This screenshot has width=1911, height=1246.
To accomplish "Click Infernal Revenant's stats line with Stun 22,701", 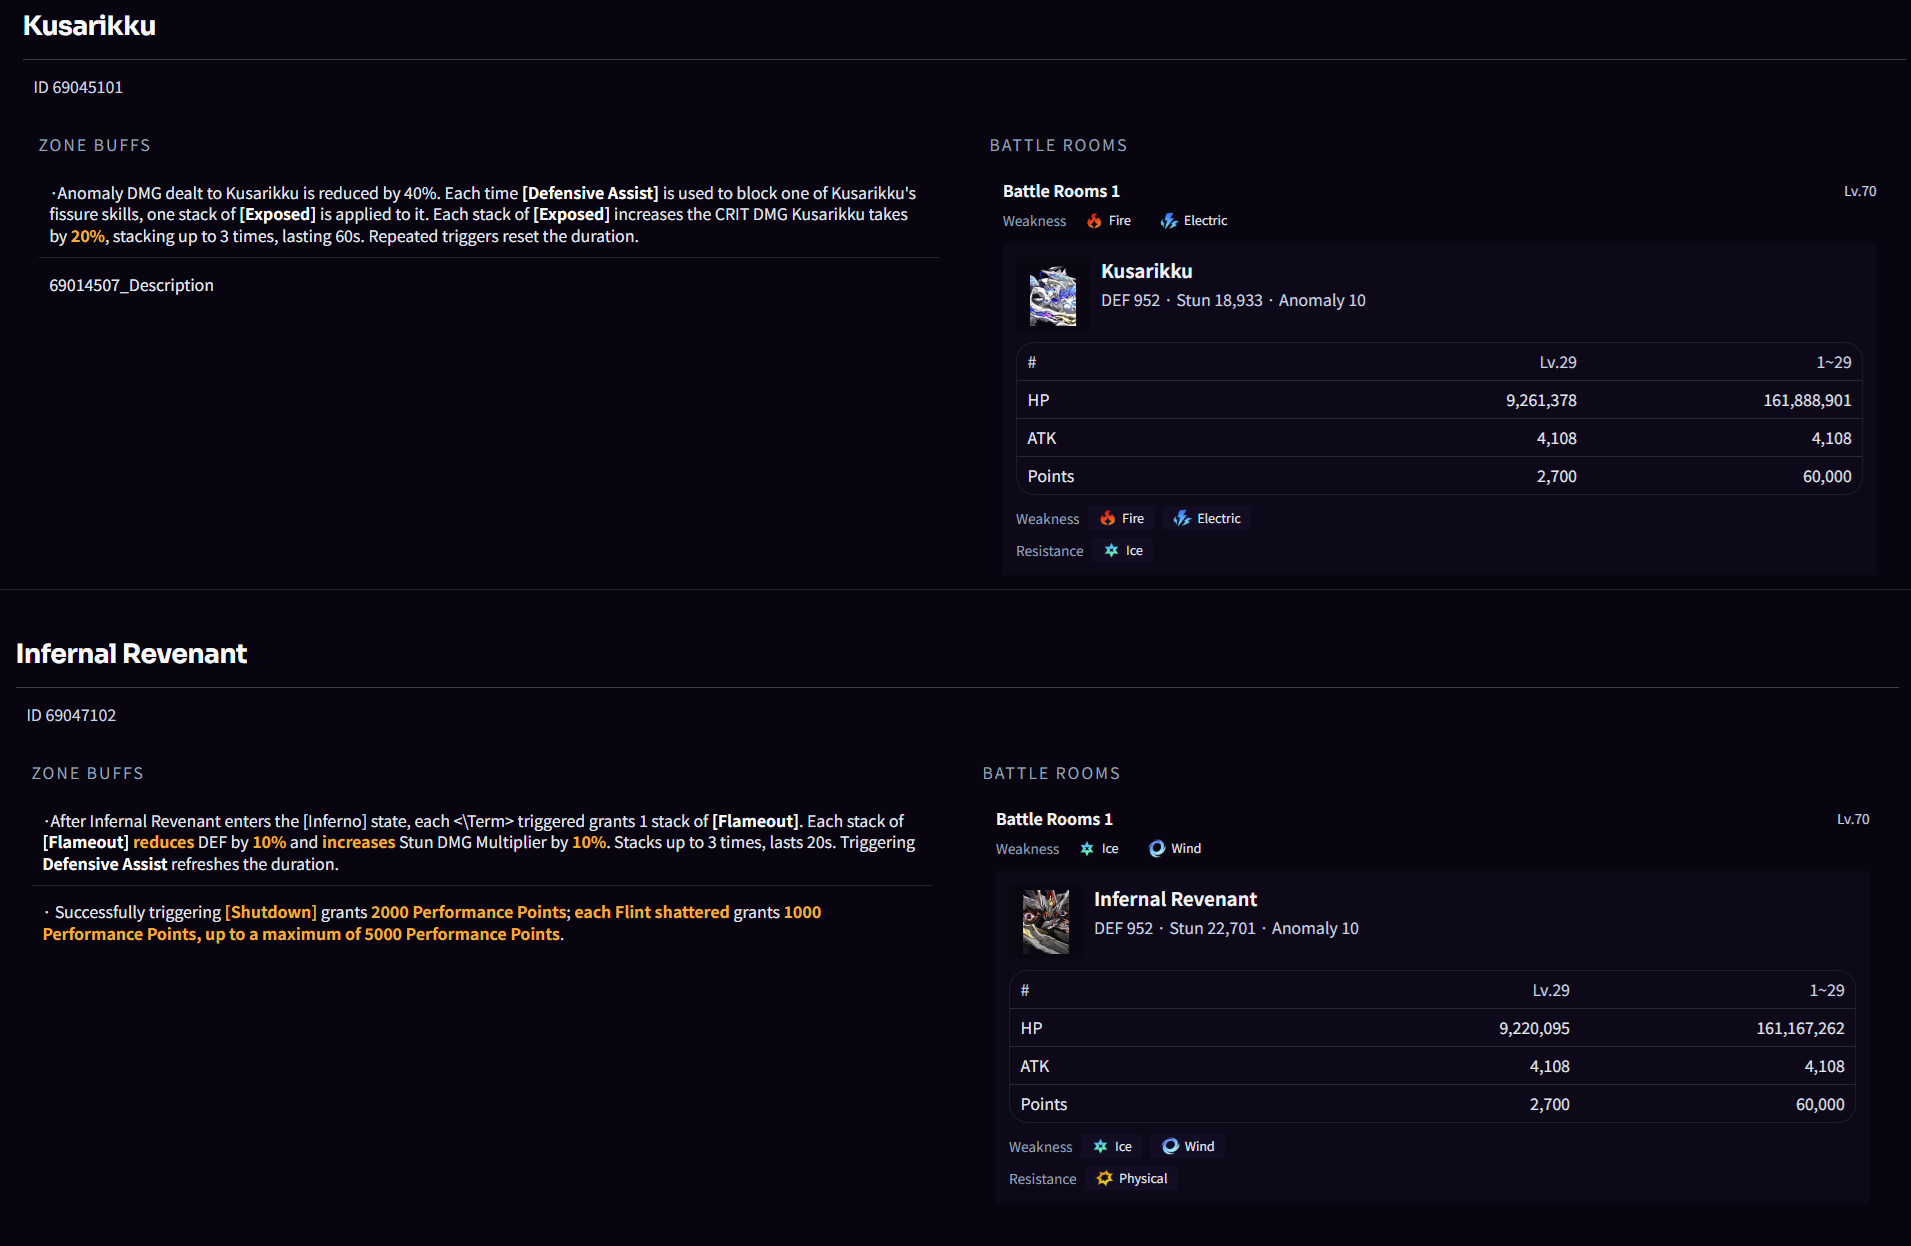I will point(1226,929).
